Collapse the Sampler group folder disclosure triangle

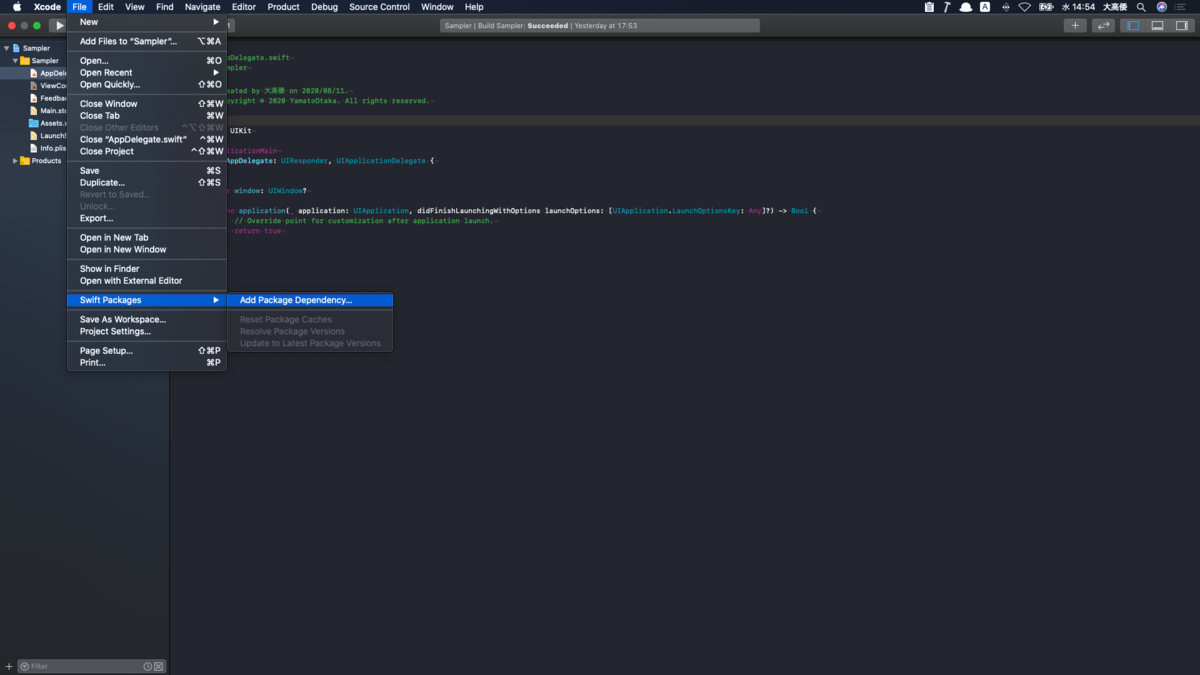click(15, 61)
